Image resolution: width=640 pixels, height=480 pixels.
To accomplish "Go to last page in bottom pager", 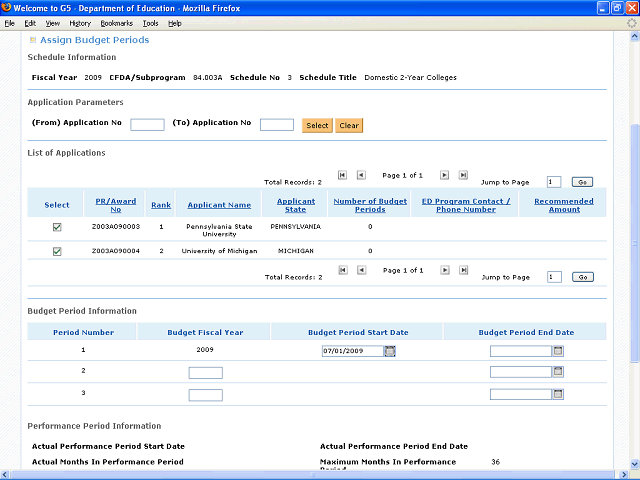I will click(x=463, y=270).
